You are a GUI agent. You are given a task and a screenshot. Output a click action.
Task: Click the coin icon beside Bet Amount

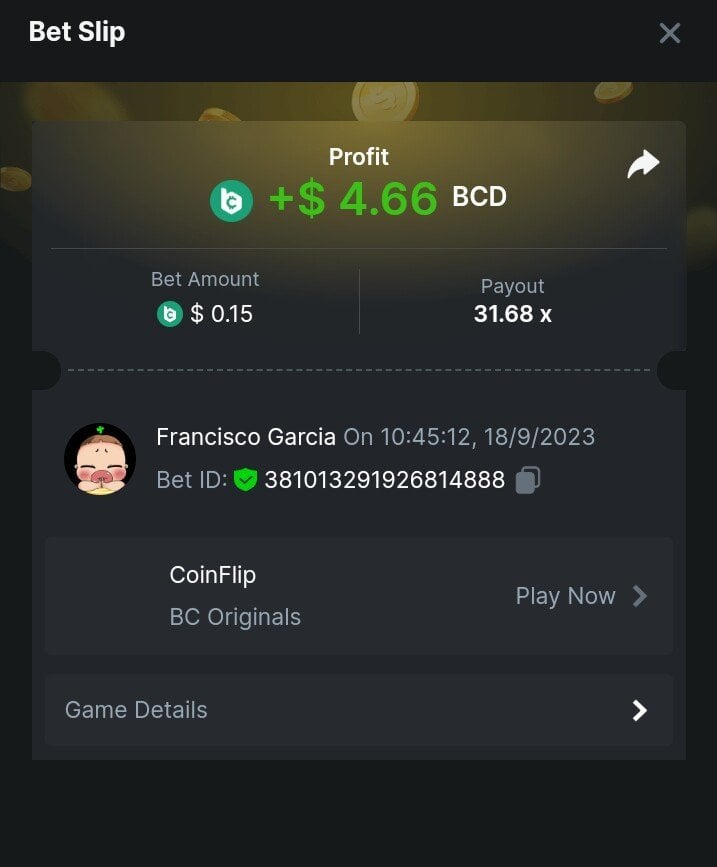pos(170,314)
